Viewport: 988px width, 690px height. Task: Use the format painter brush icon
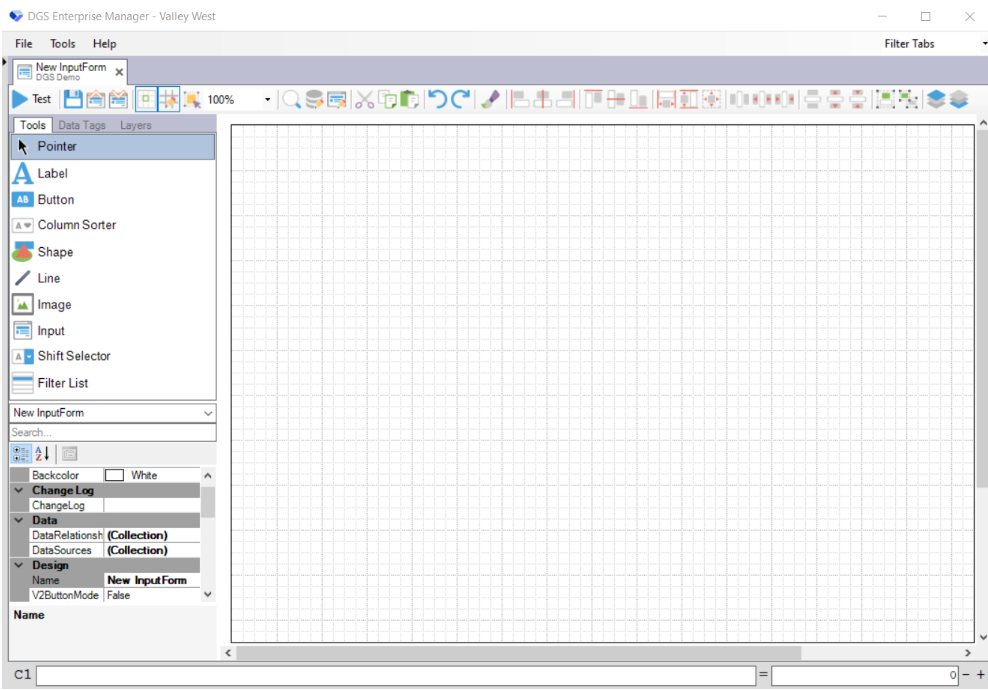coord(490,99)
